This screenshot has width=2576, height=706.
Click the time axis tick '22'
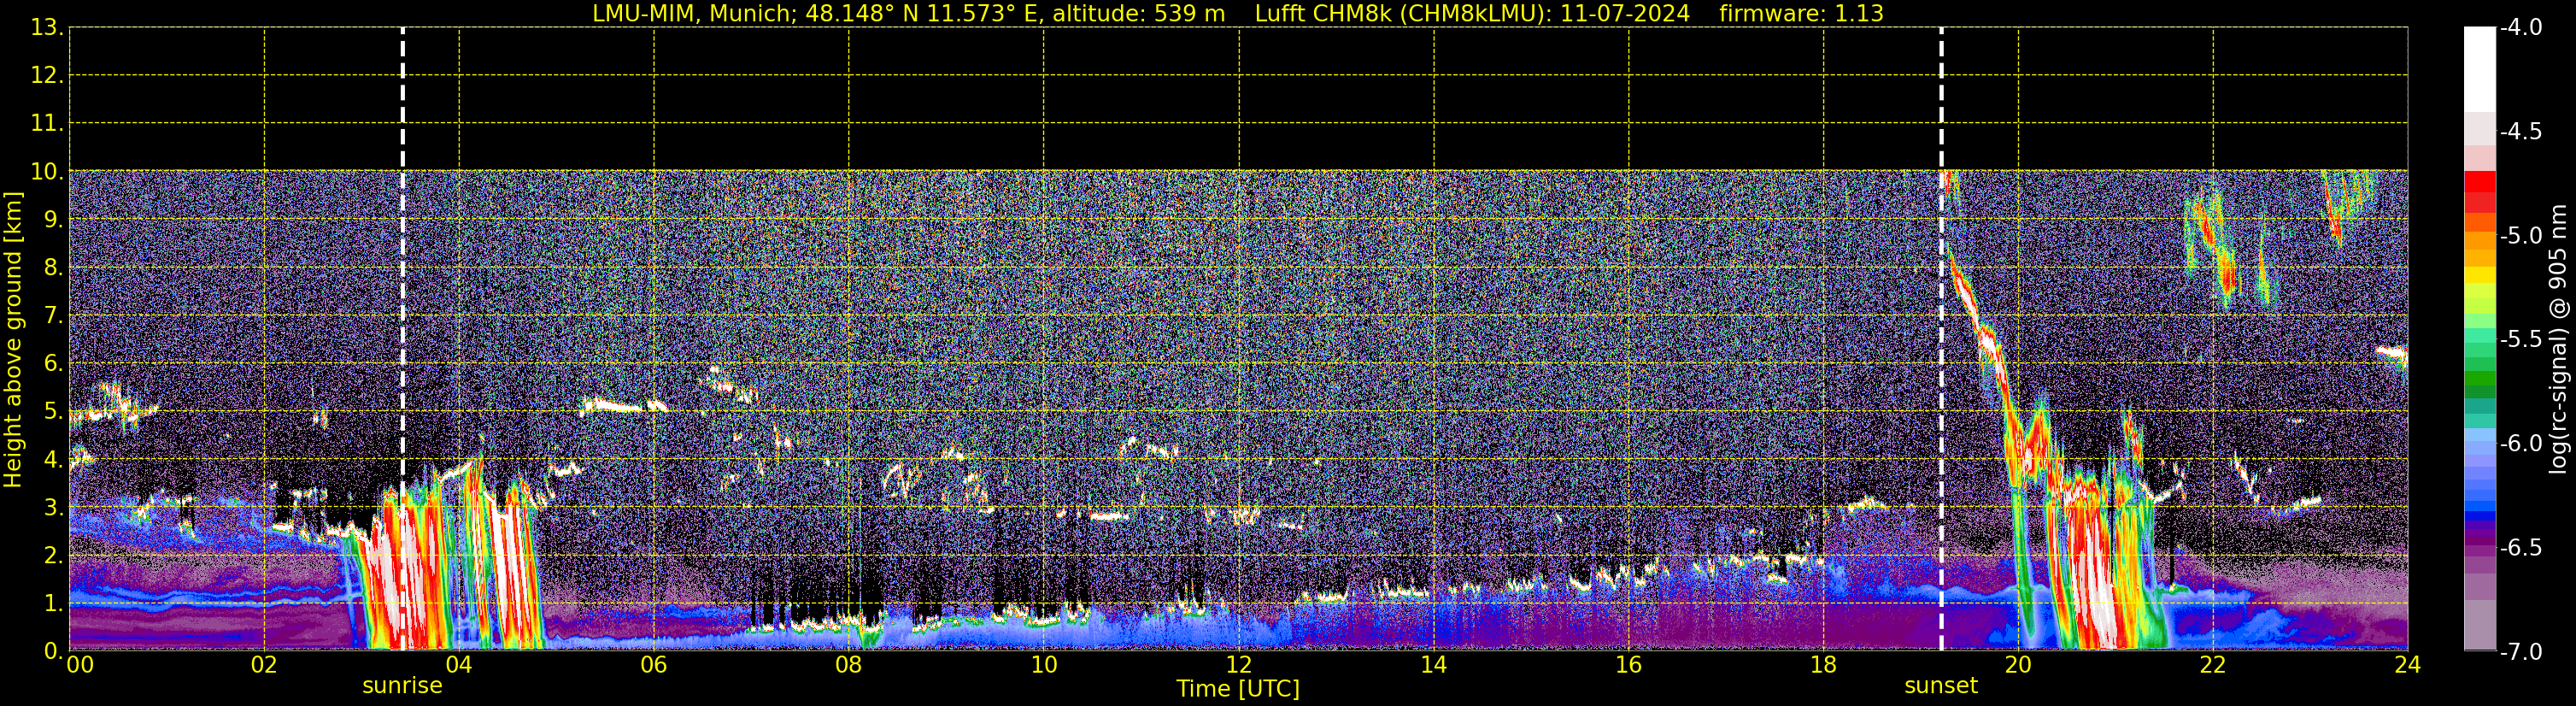click(x=2213, y=665)
